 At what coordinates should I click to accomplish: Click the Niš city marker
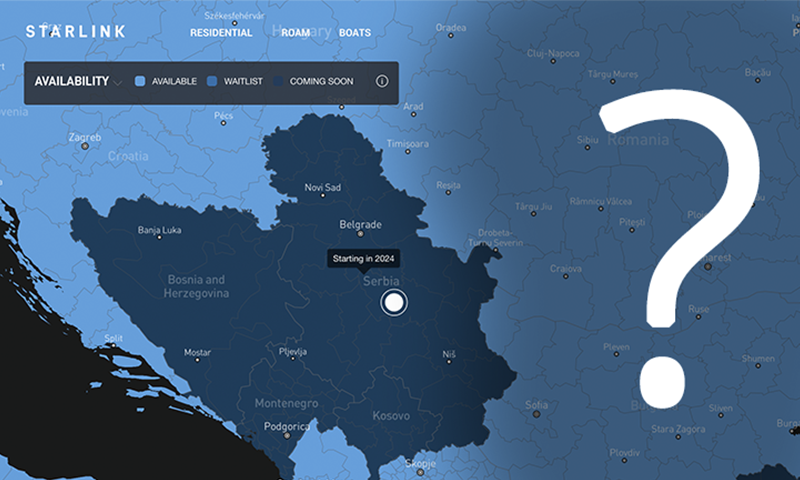click(449, 362)
